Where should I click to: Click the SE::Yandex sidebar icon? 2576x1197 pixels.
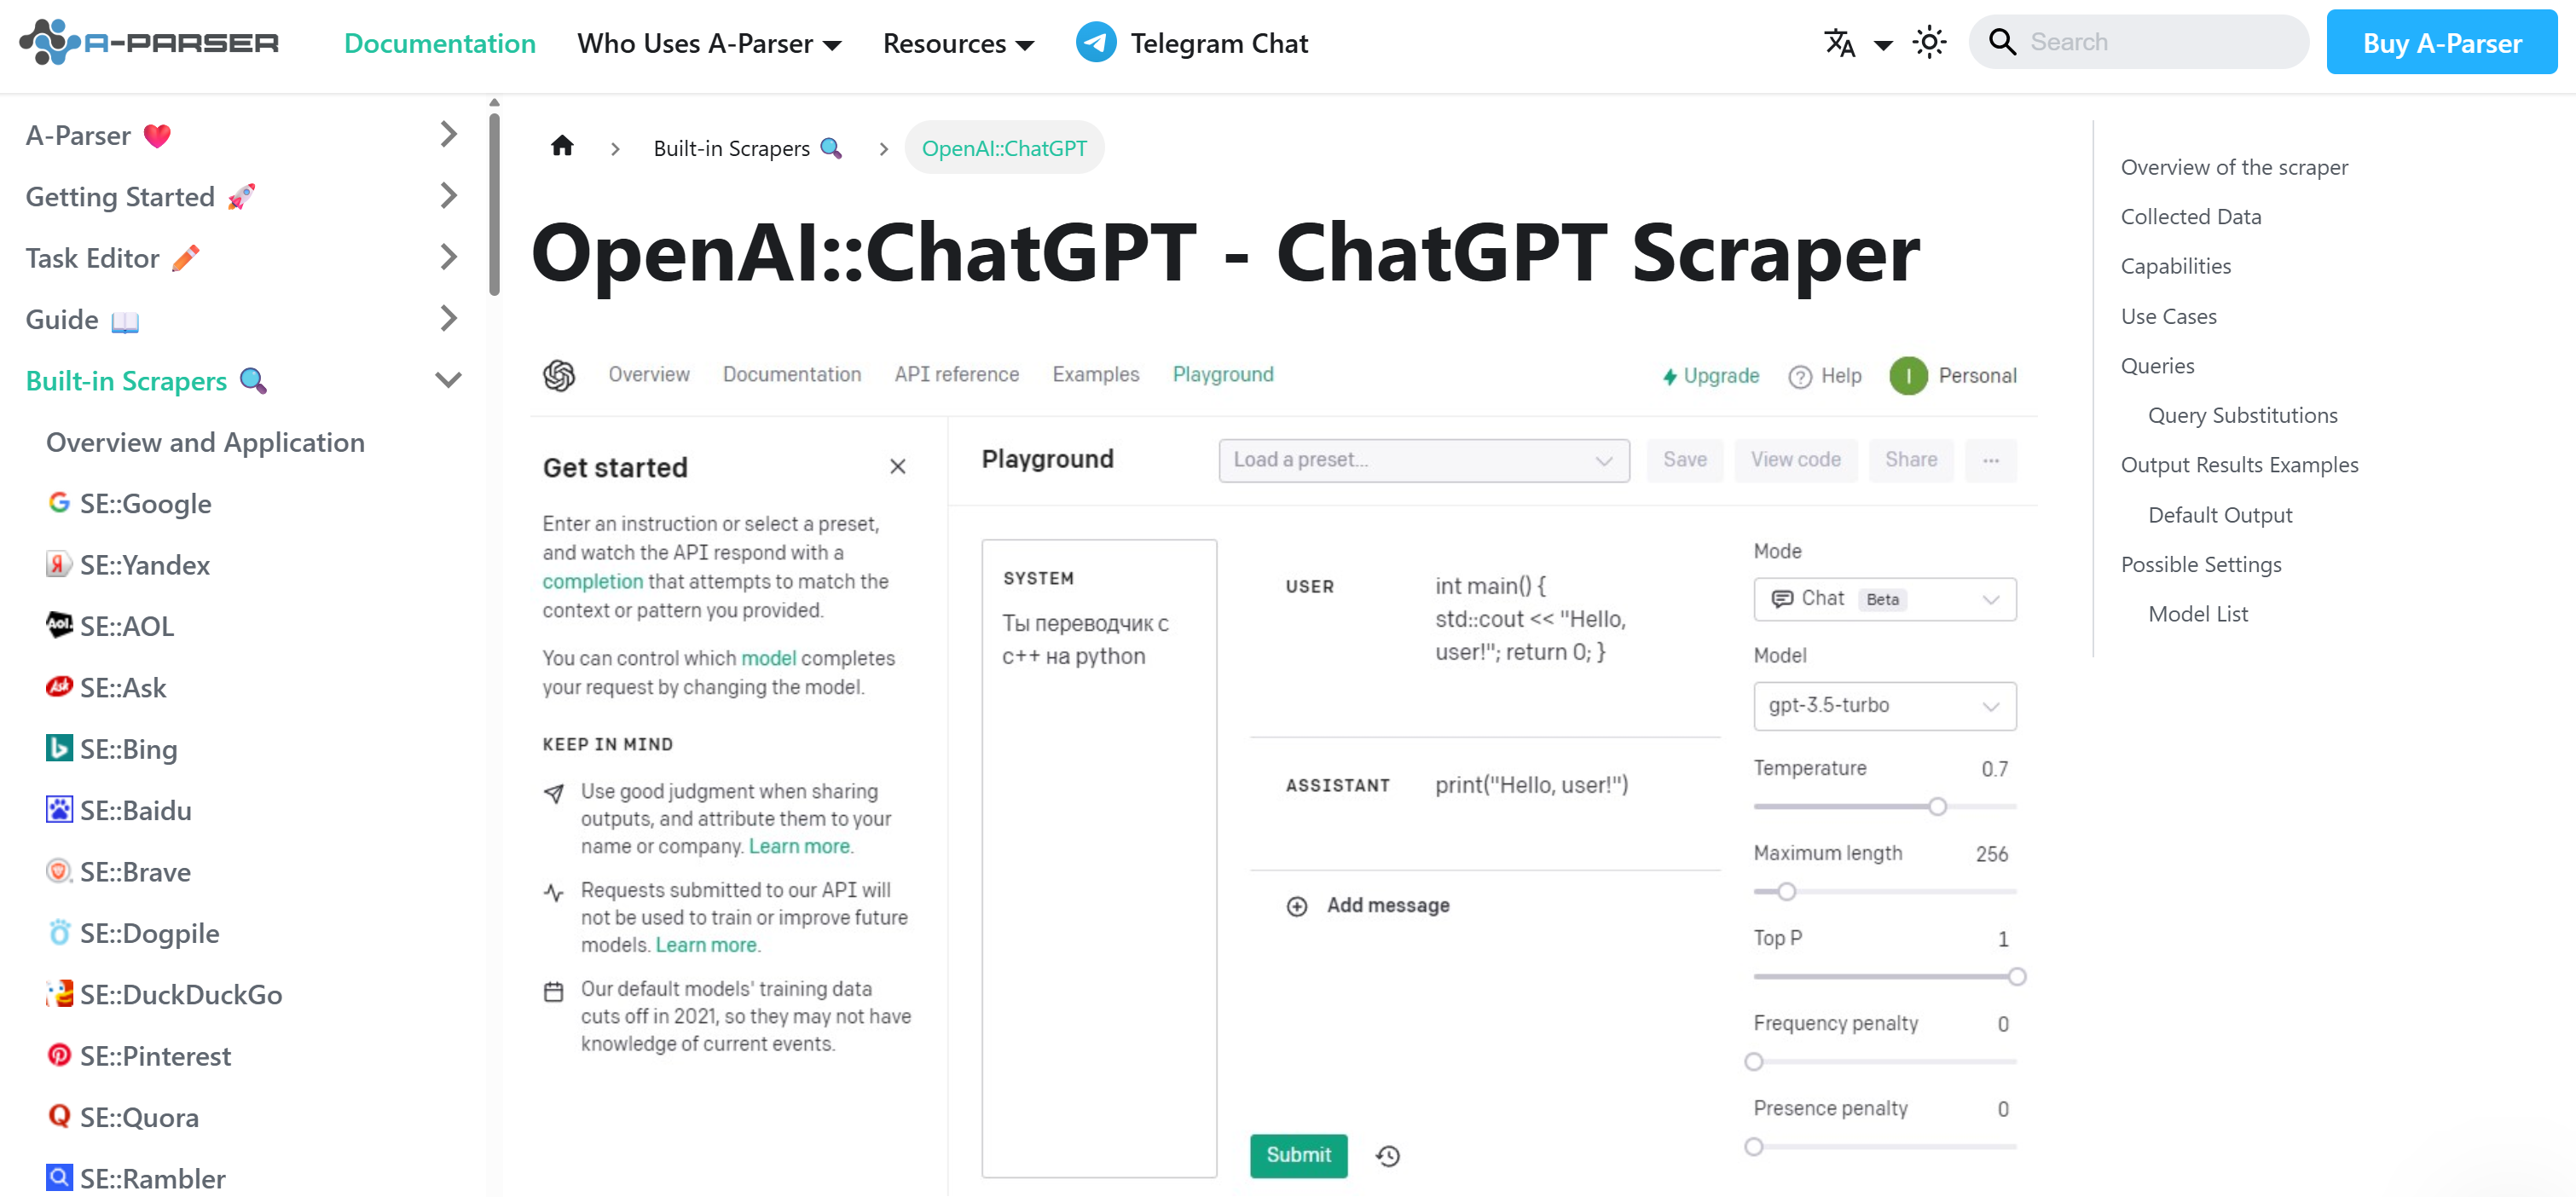59,564
